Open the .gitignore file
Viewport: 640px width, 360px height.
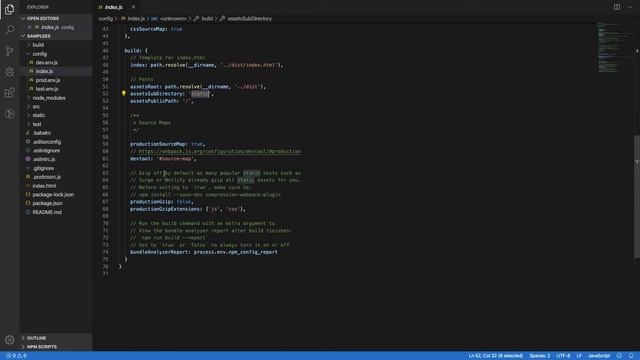tap(43, 168)
